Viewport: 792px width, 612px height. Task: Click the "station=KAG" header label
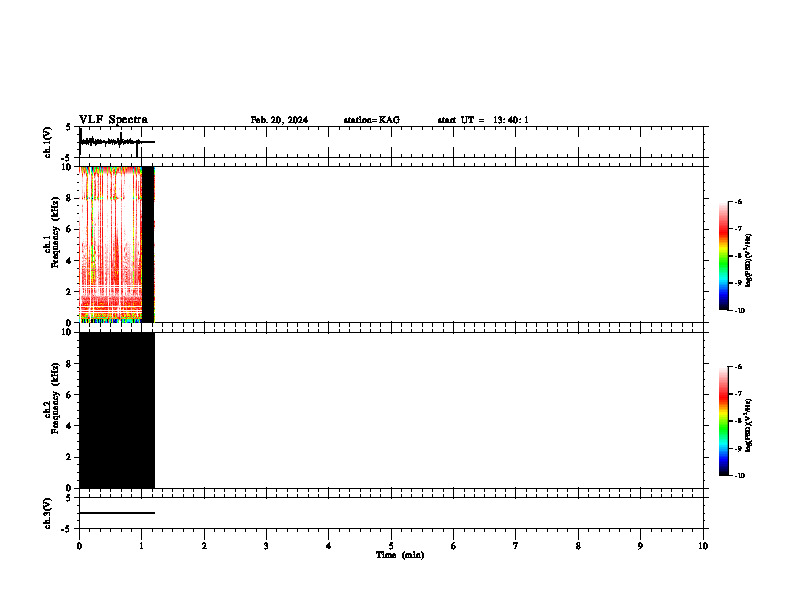(372, 120)
